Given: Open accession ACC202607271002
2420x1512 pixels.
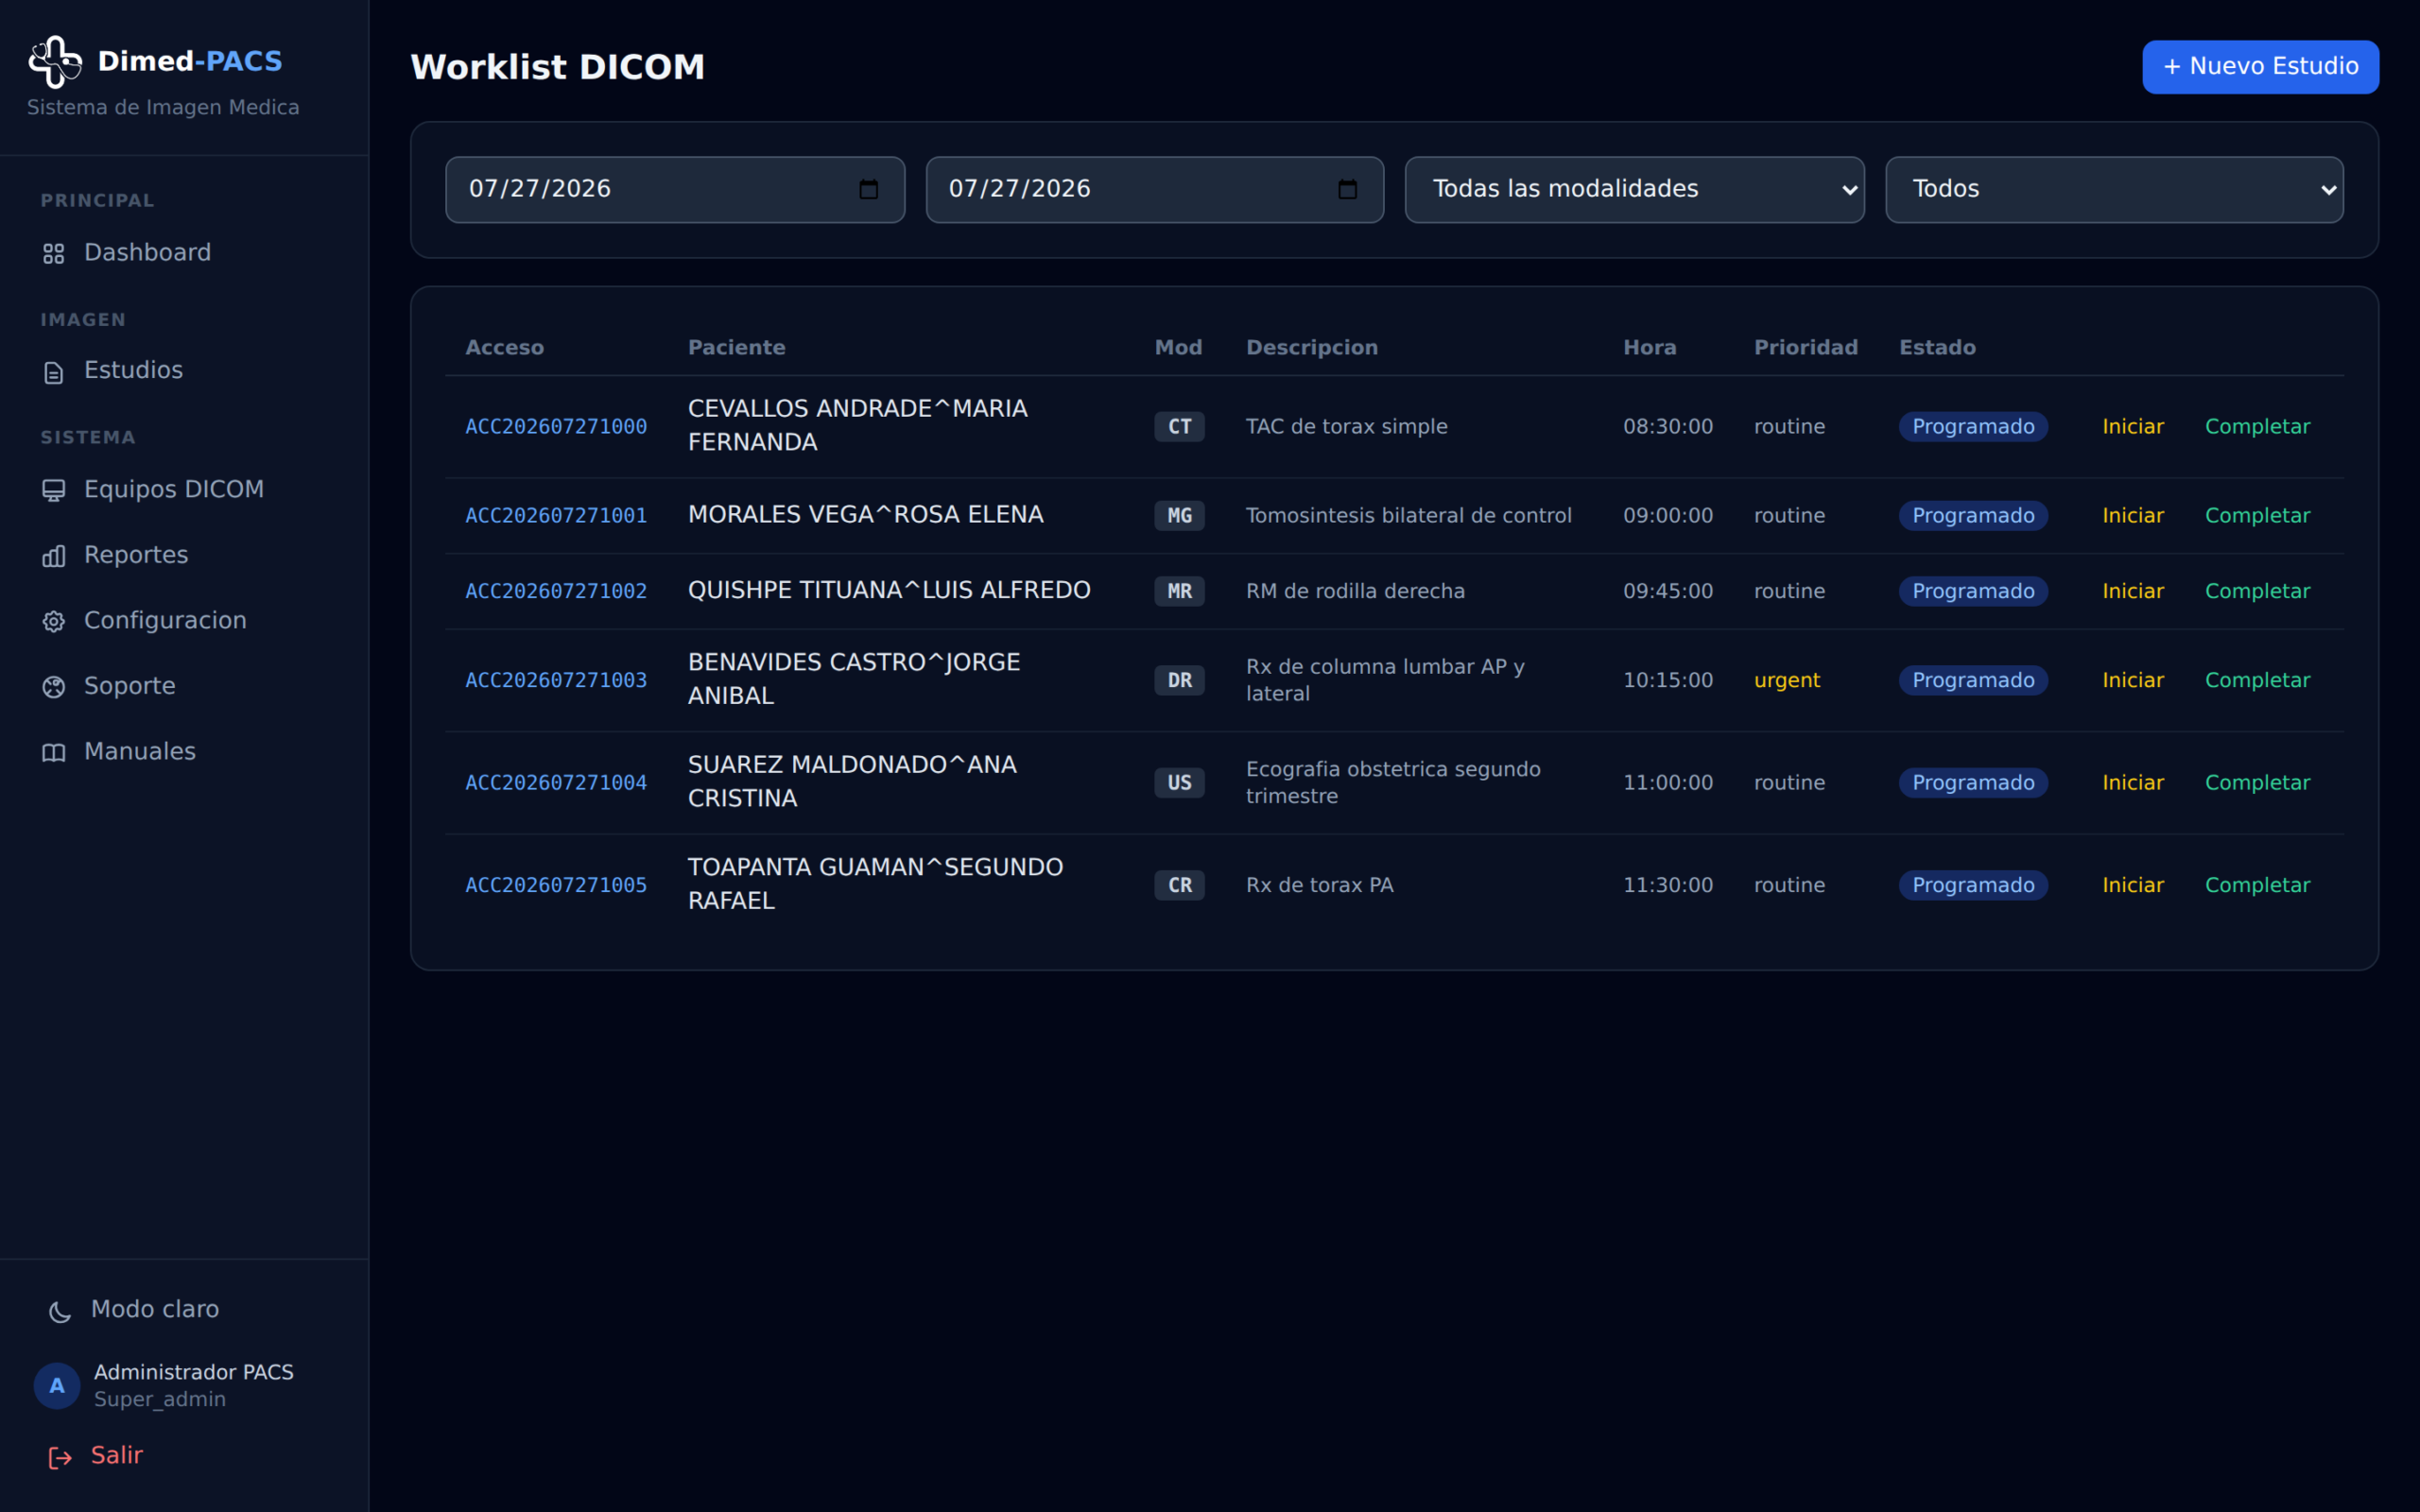Looking at the screenshot, I should click(x=556, y=591).
